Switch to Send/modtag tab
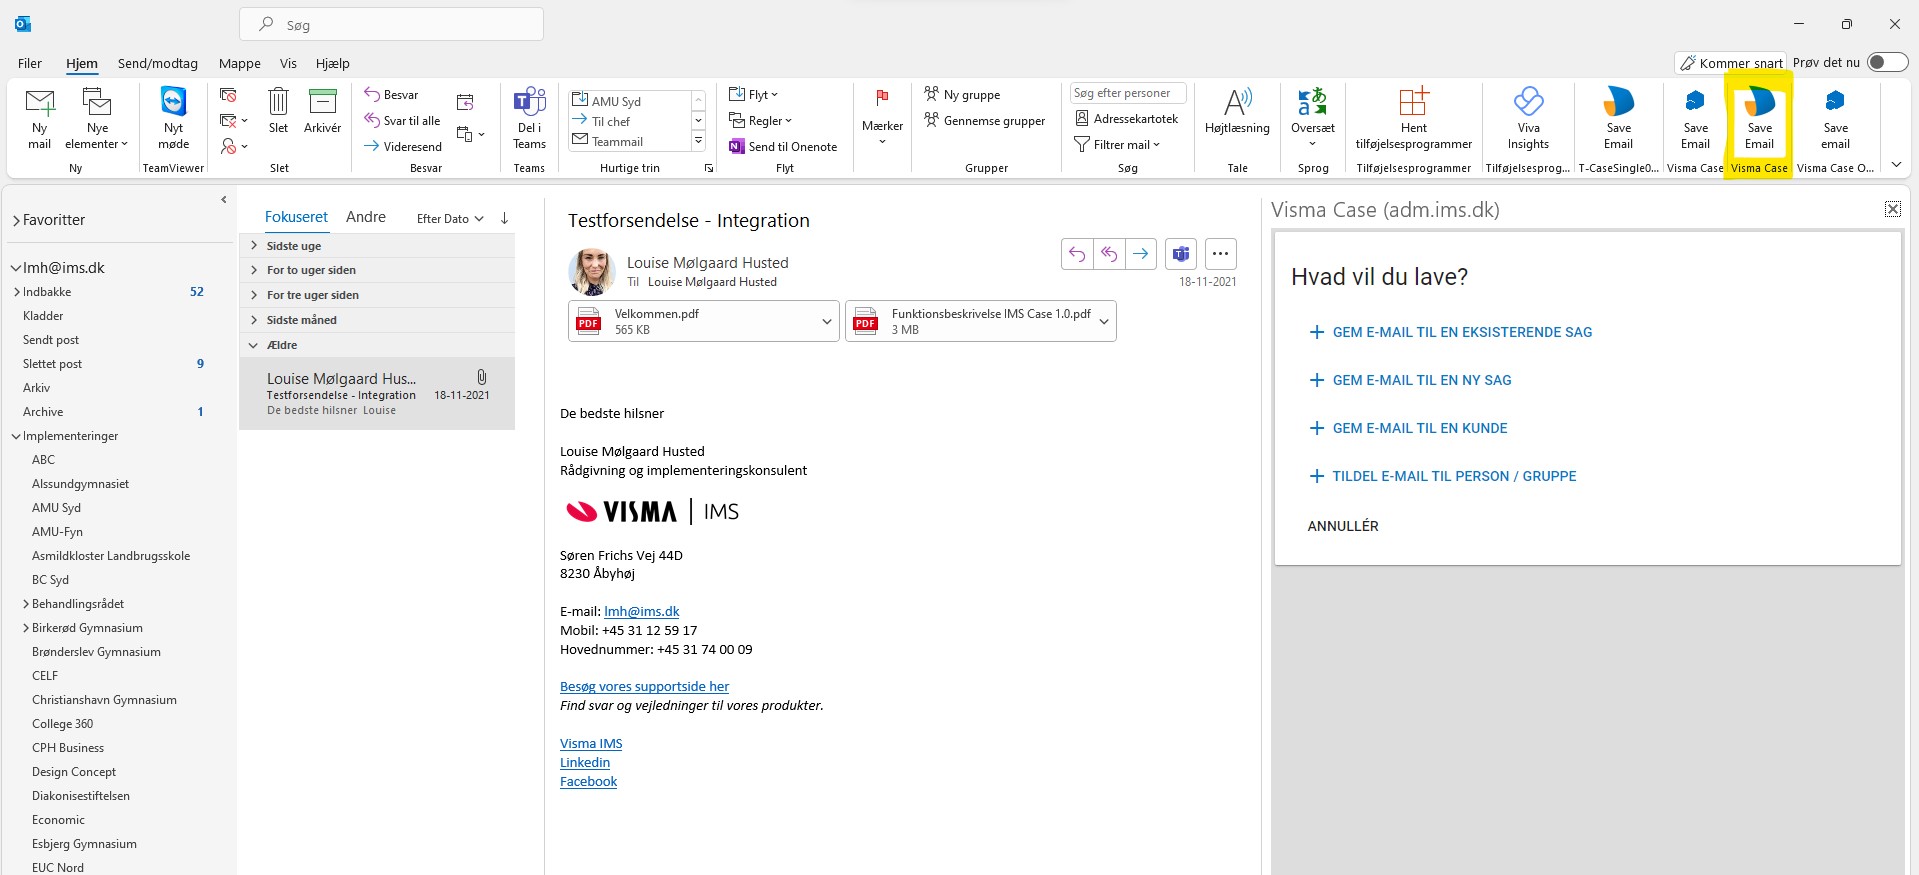Screen dimensions: 1919x875 tap(158, 63)
